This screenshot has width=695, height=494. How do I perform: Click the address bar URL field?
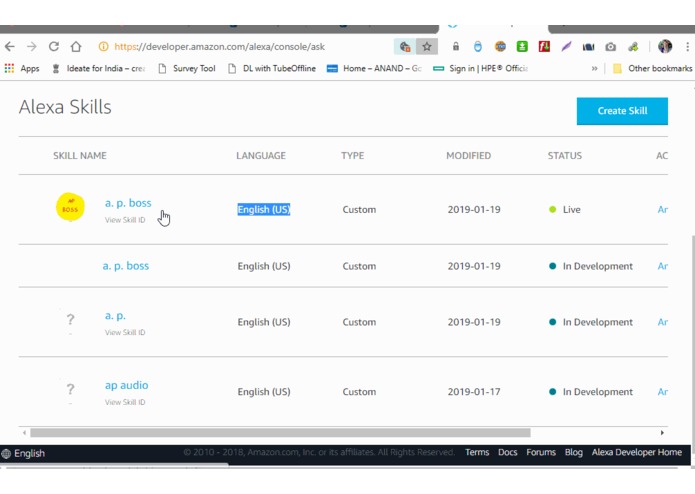coord(219,47)
